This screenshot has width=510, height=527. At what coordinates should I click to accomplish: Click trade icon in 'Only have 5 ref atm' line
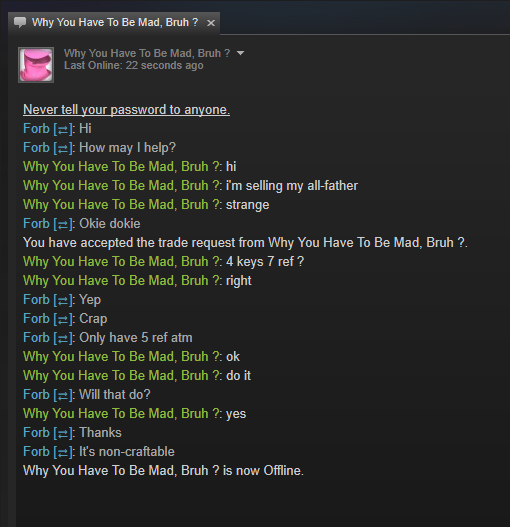[x=63, y=338]
